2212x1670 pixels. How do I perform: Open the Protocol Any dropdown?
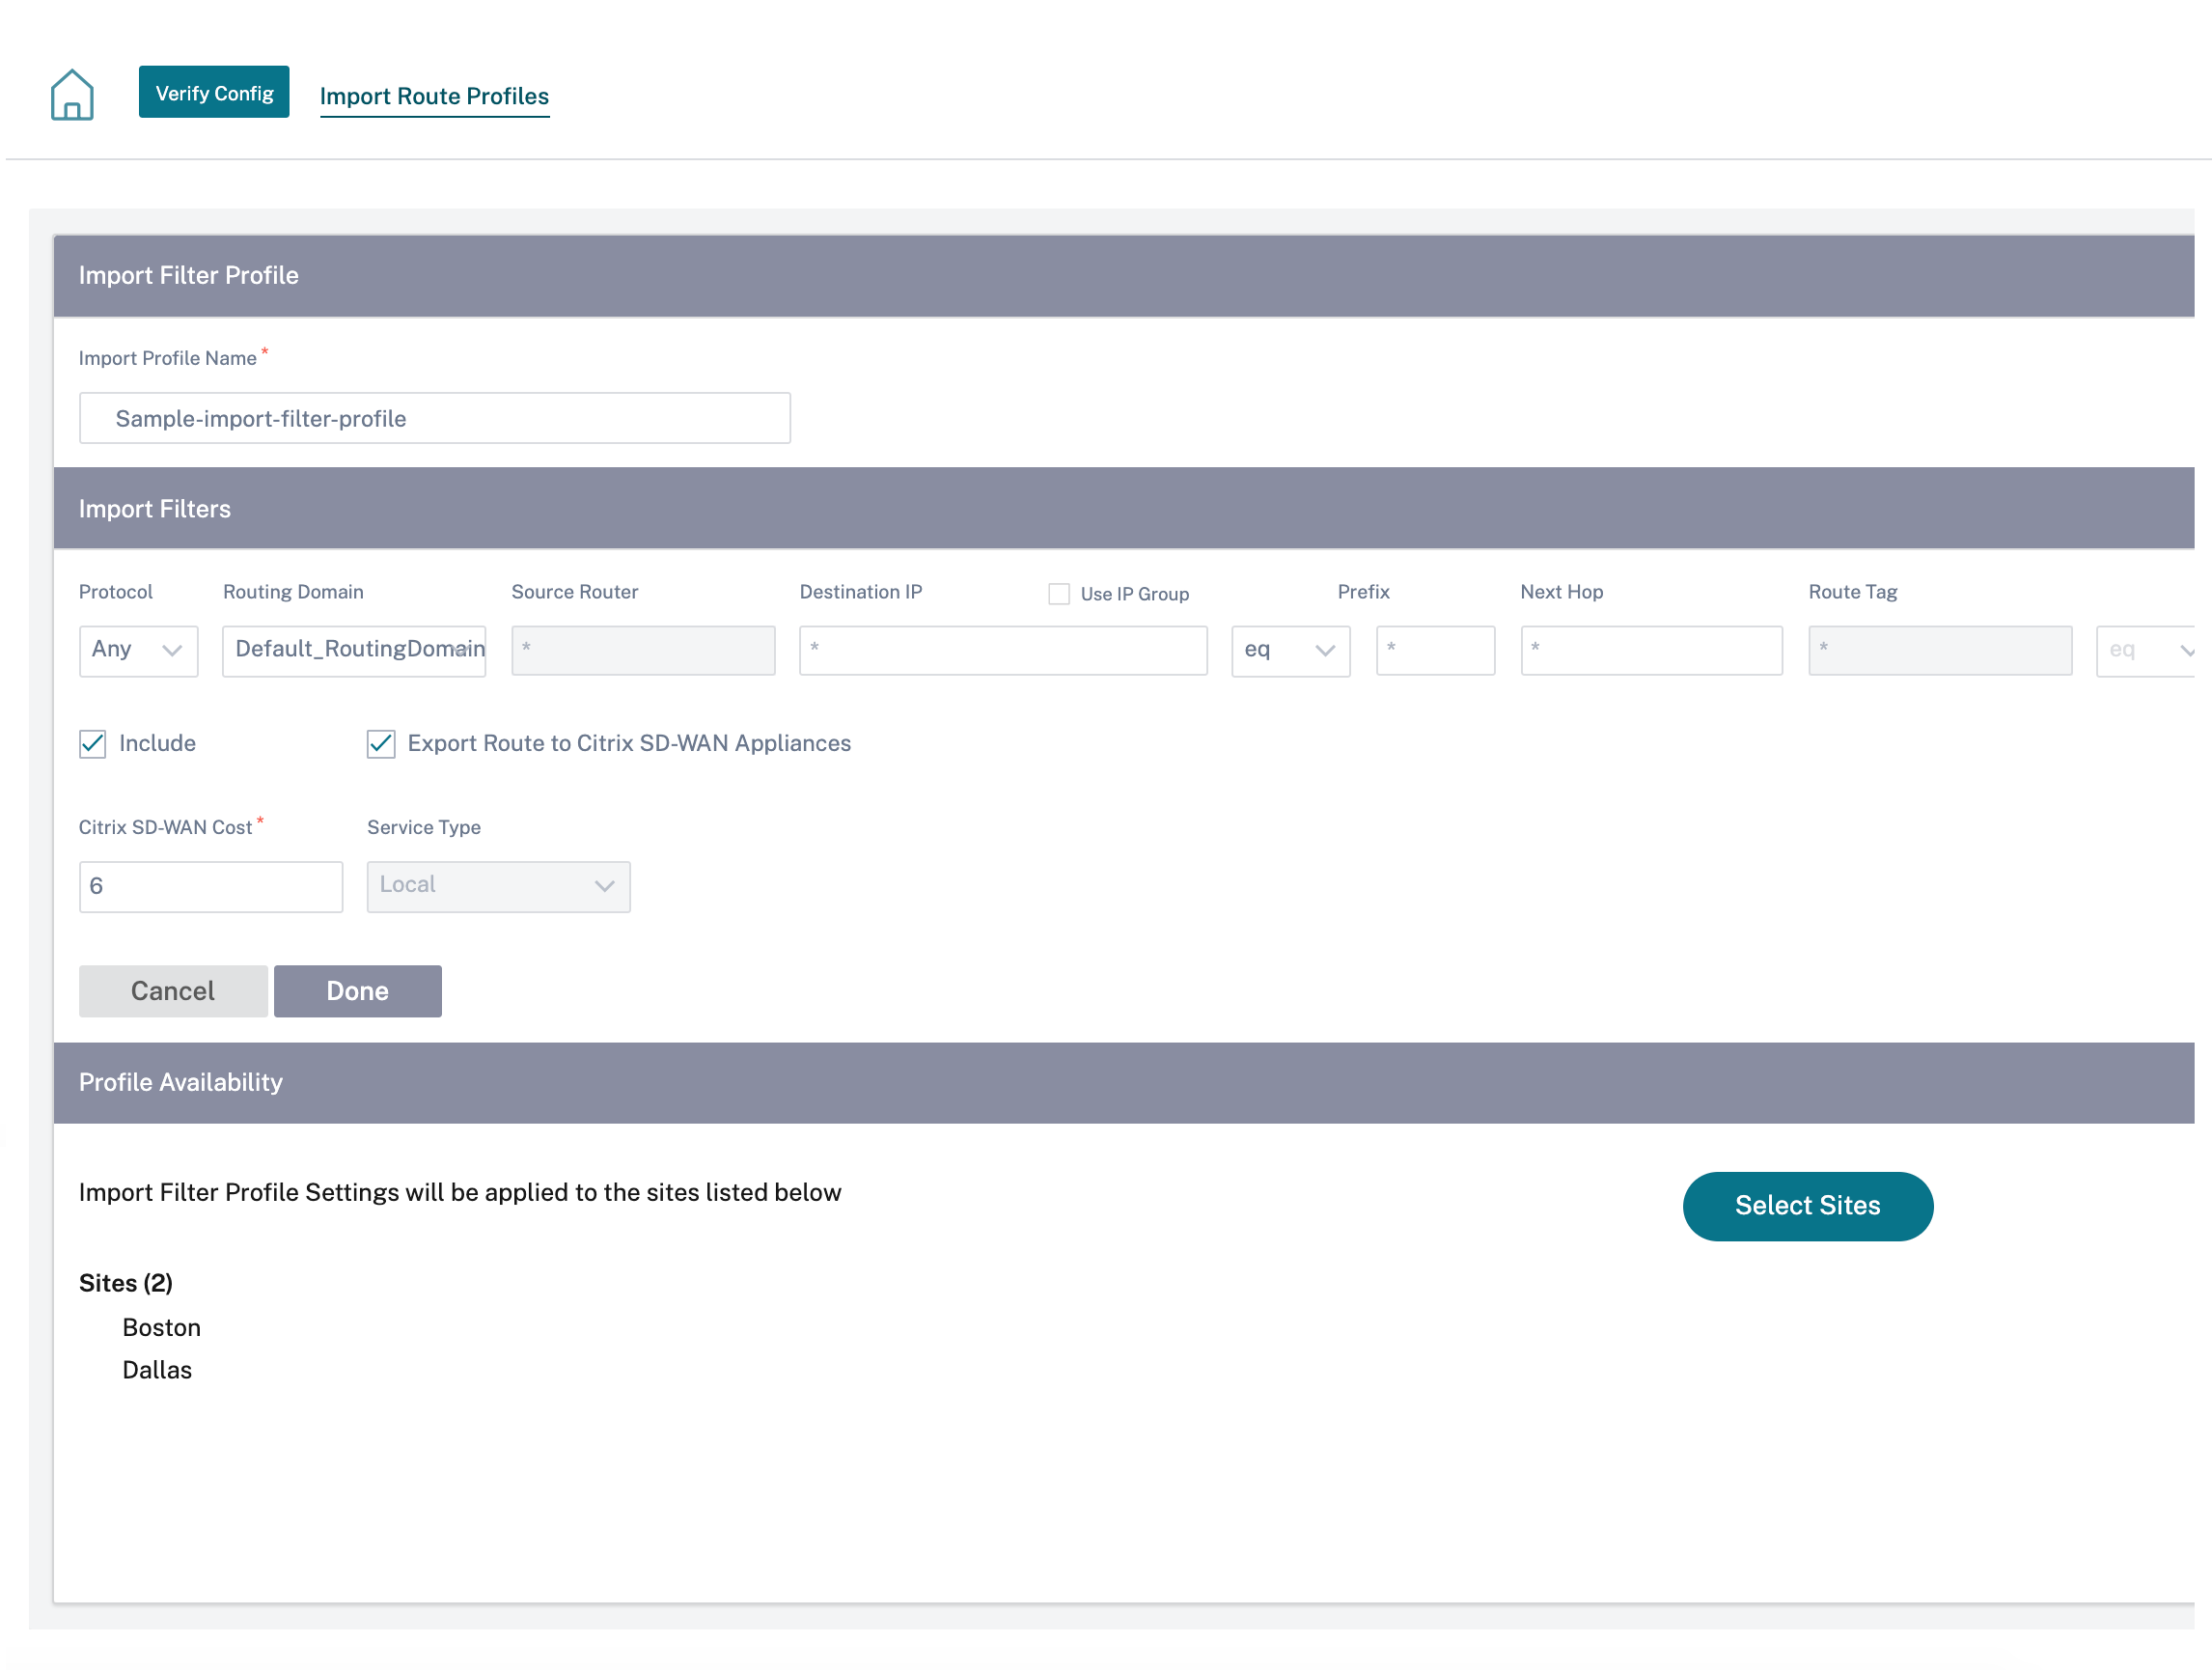(x=138, y=650)
